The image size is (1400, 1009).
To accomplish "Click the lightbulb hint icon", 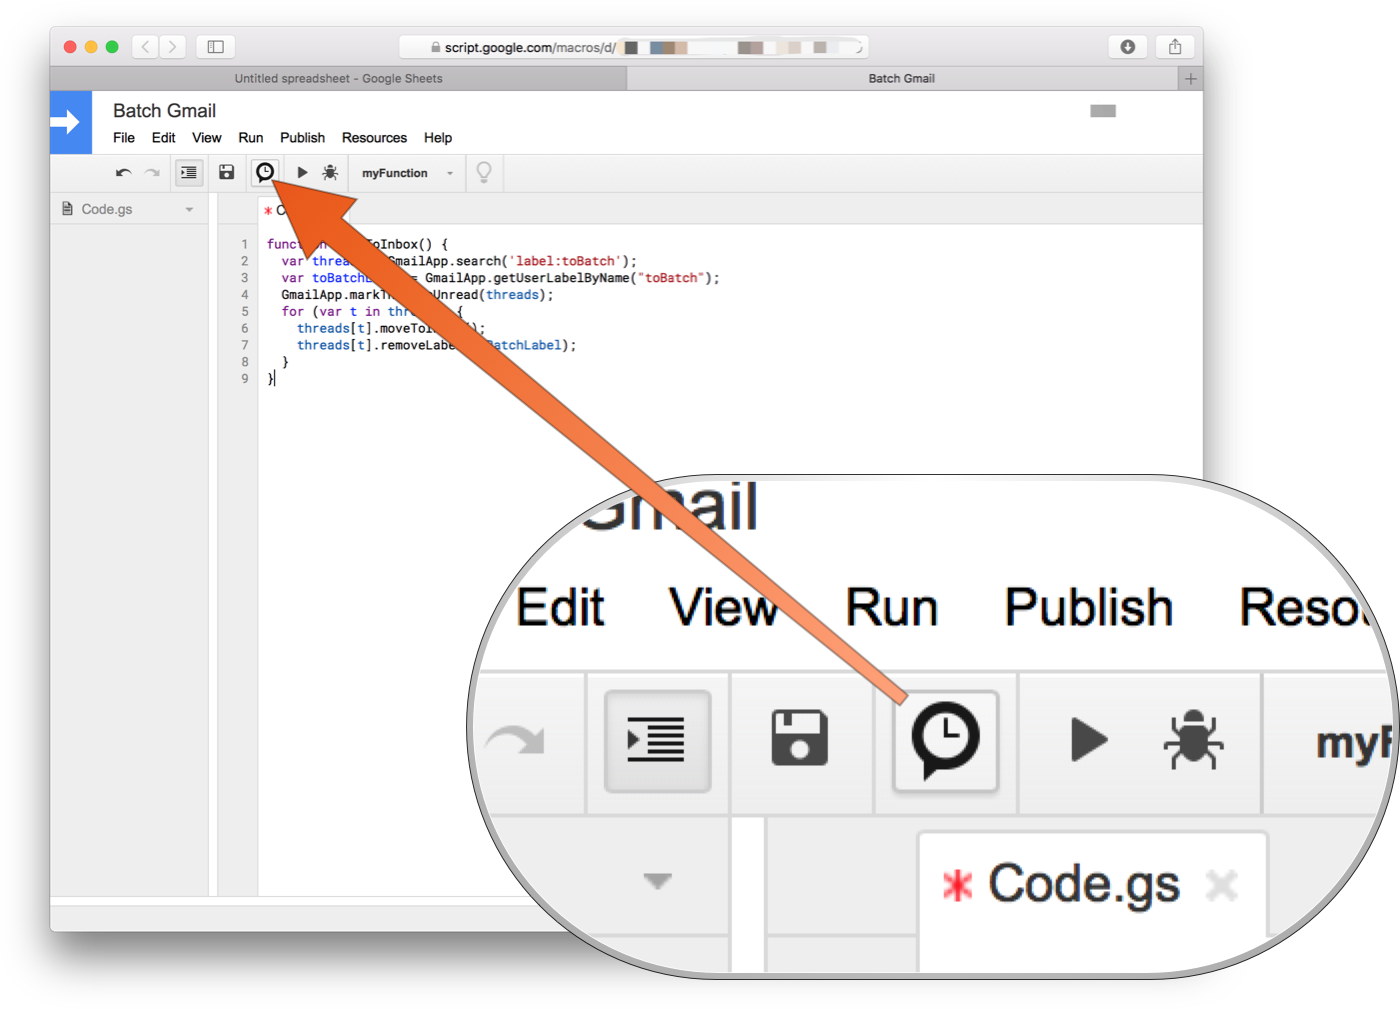I will [x=484, y=173].
